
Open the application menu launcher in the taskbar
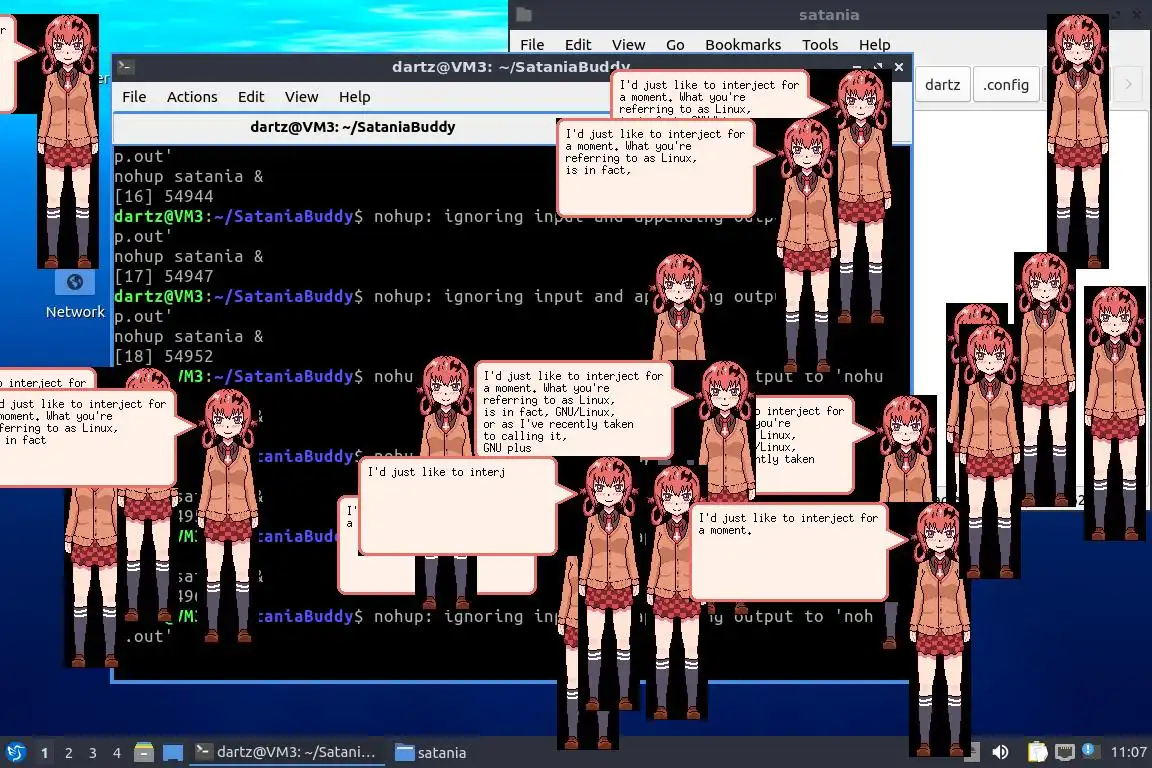(15, 752)
